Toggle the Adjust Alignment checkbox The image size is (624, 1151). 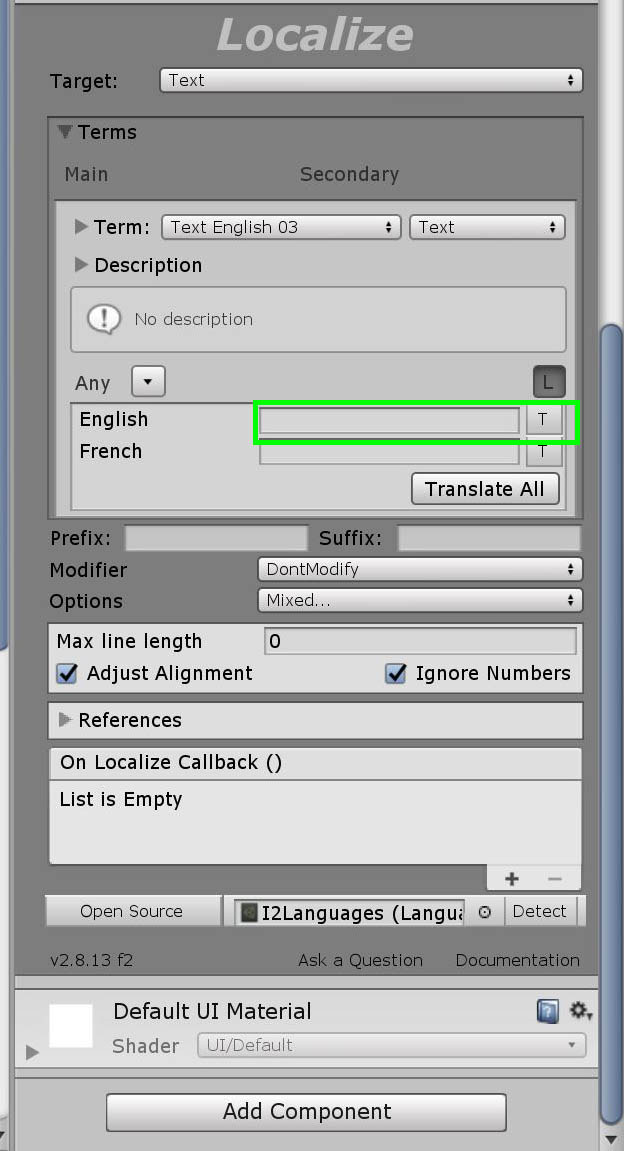(67, 674)
